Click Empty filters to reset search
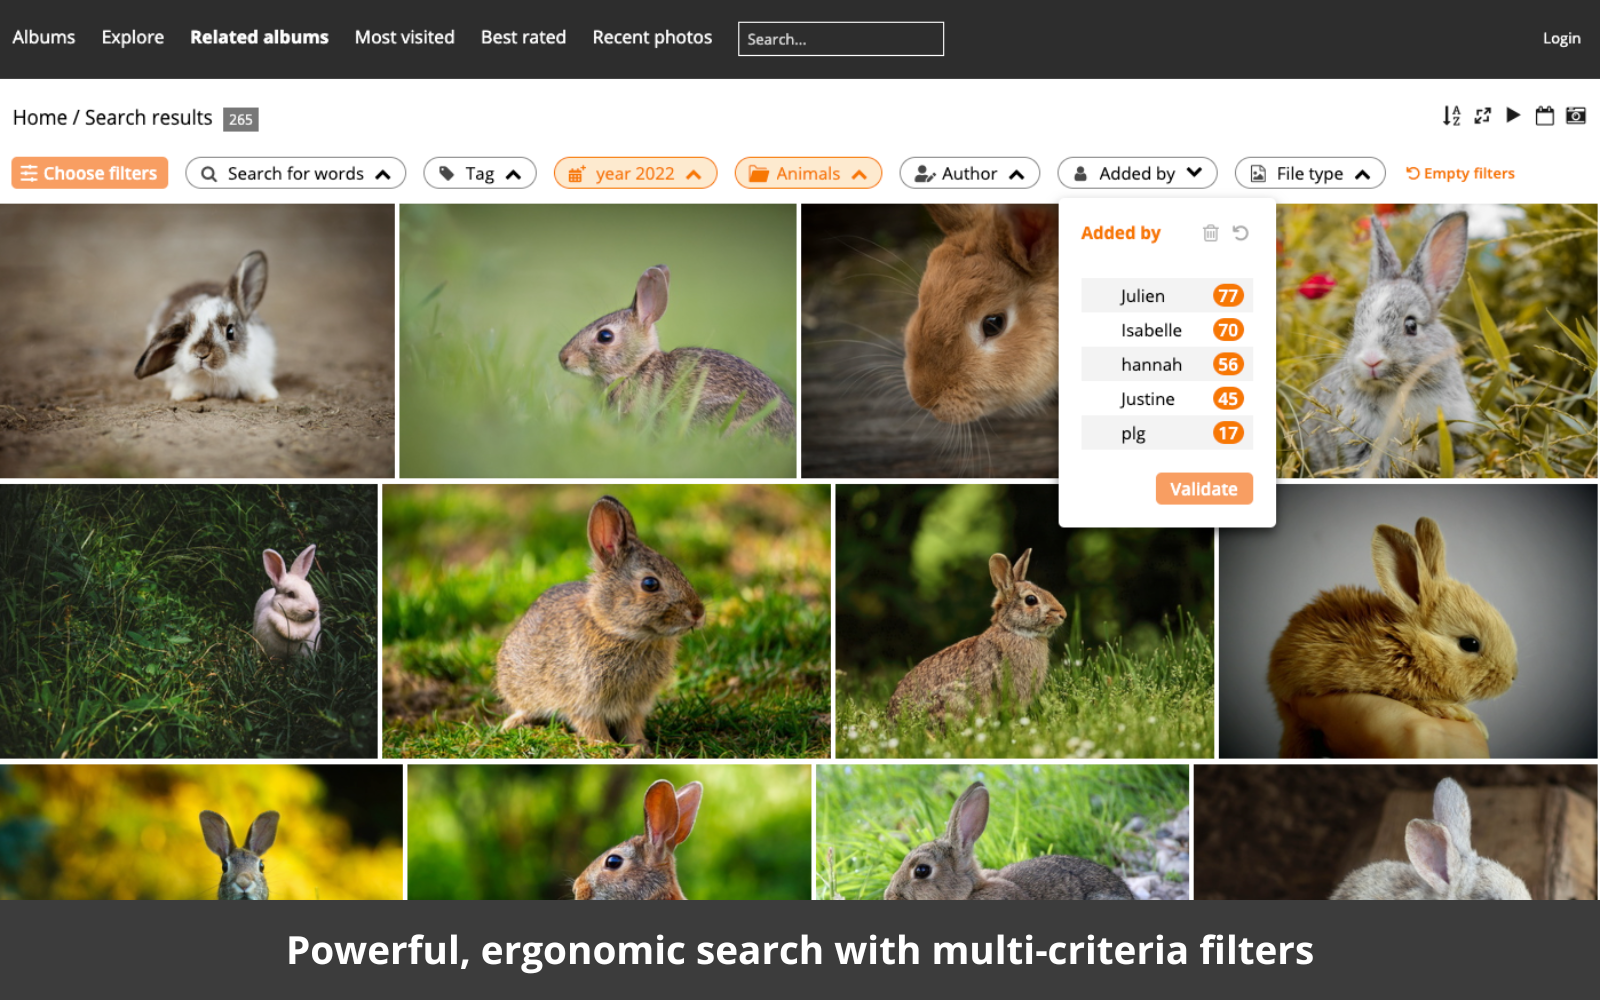The width and height of the screenshot is (1600, 1000). tap(1459, 172)
